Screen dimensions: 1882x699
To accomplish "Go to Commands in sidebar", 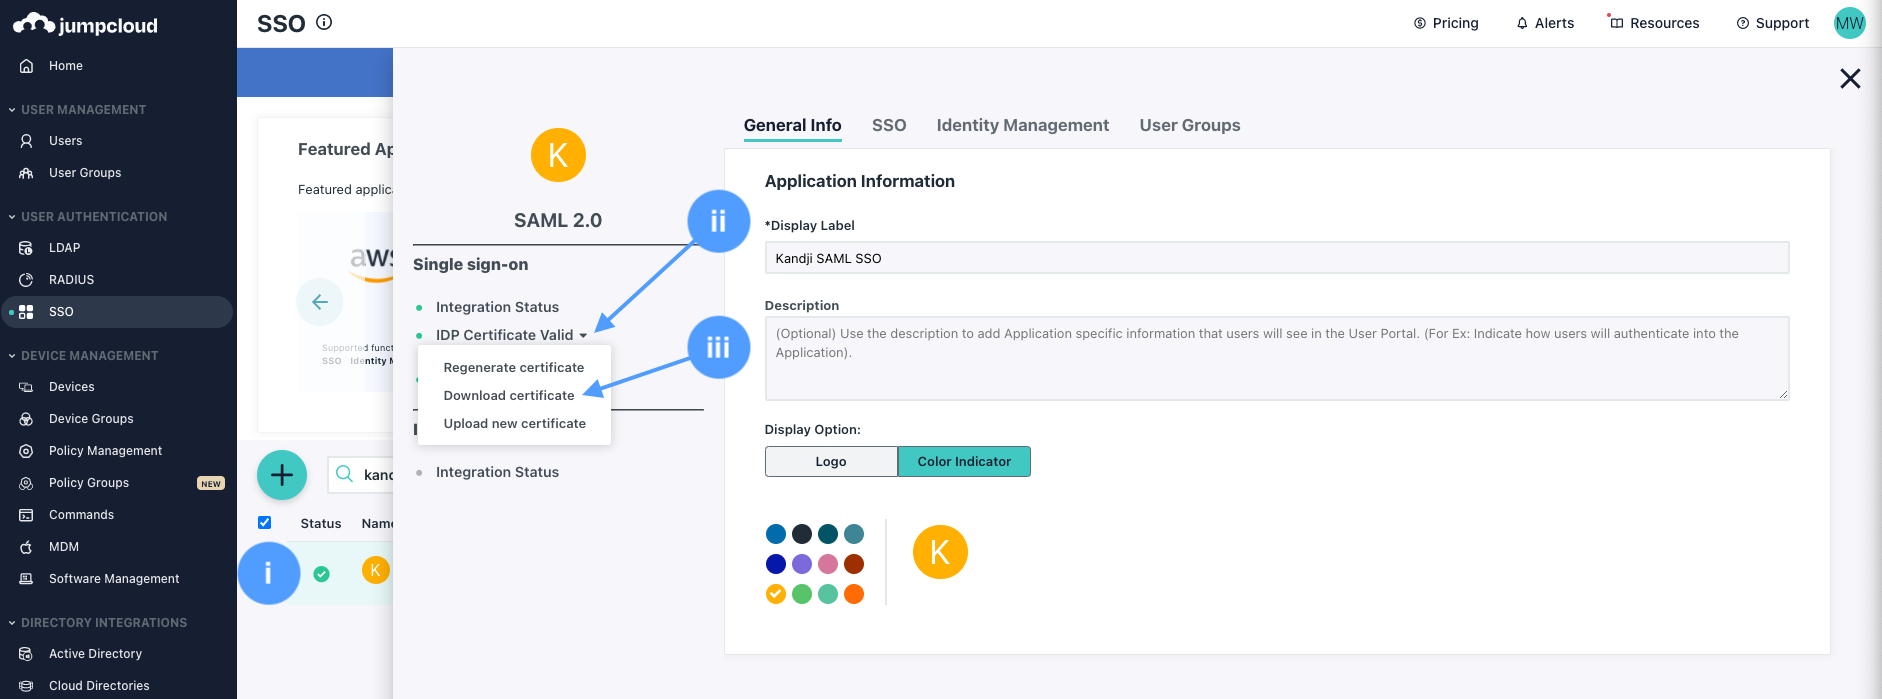I will point(81,515).
